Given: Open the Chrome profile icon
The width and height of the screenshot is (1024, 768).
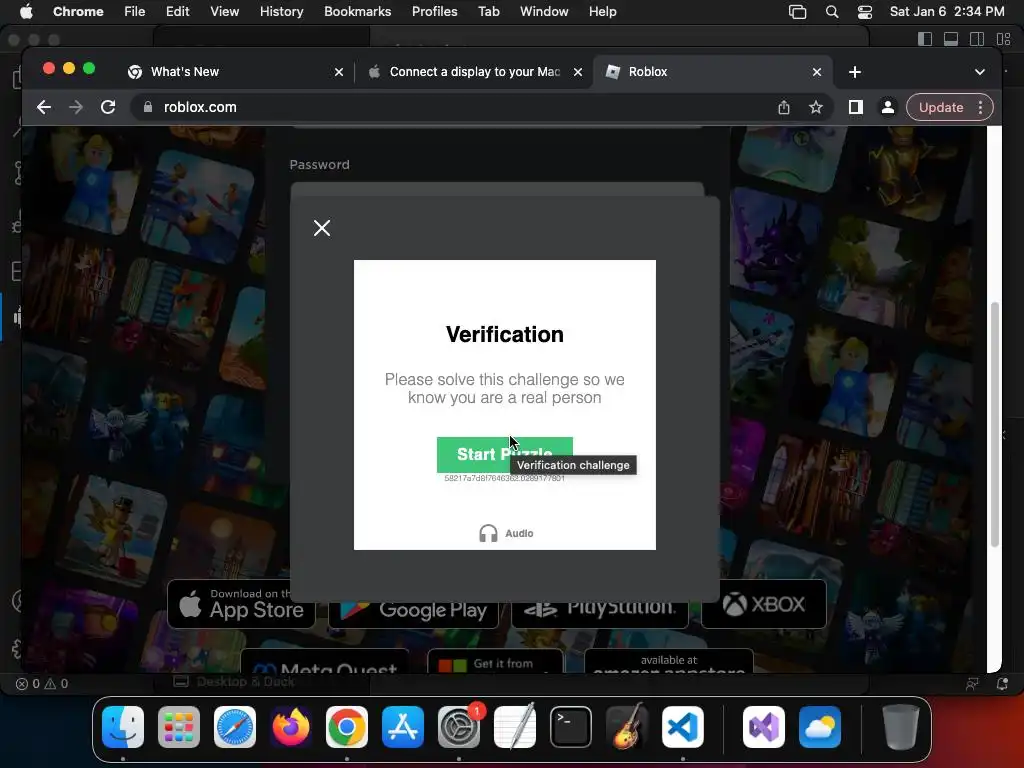Looking at the screenshot, I should coord(888,107).
